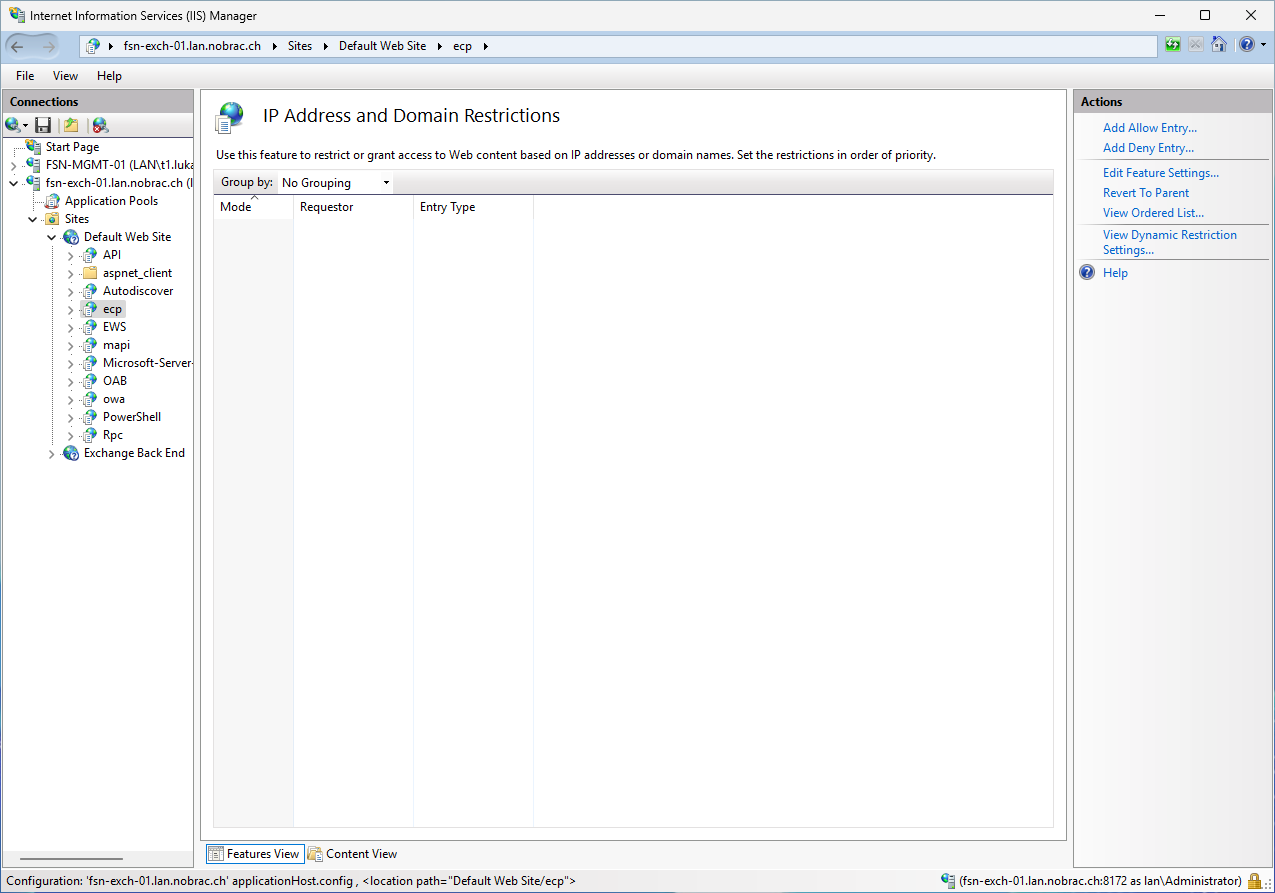Select the OAB application node
This screenshot has width=1275, height=893.
click(x=115, y=381)
